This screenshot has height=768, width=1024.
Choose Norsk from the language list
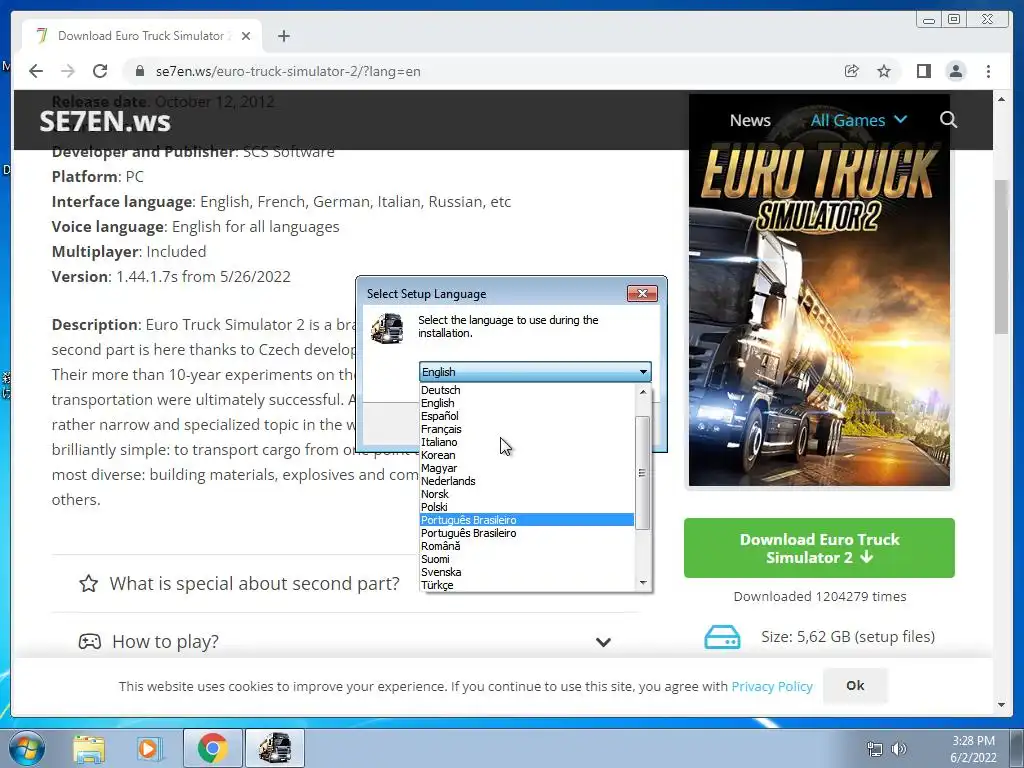click(x=526, y=494)
